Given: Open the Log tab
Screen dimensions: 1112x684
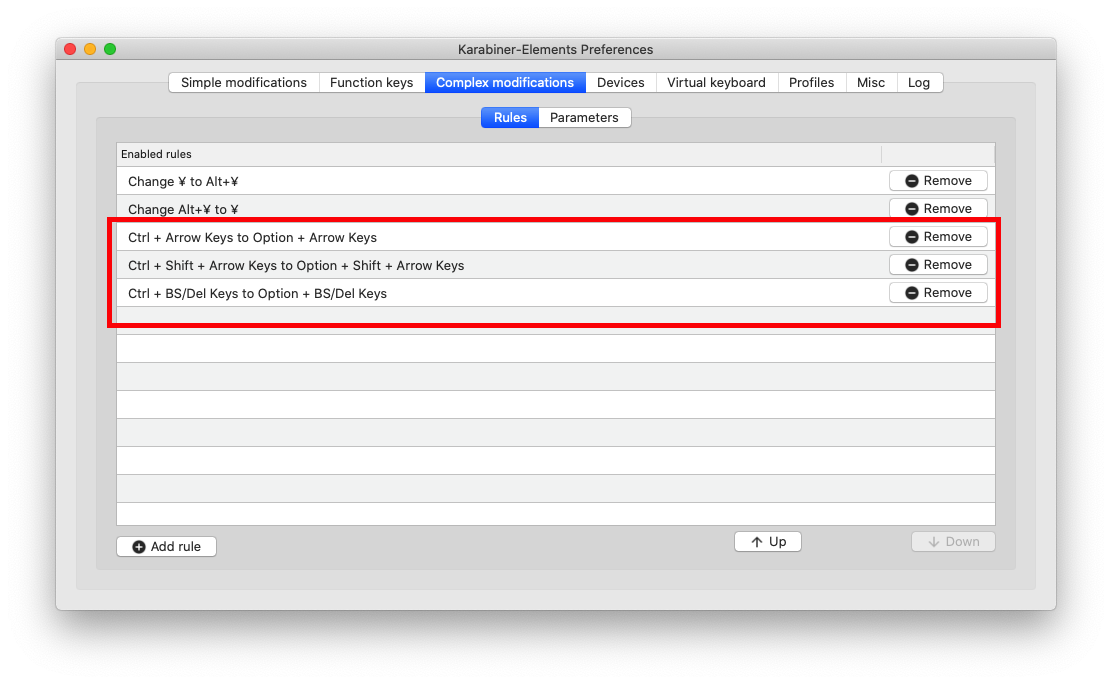Looking at the screenshot, I should [919, 82].
